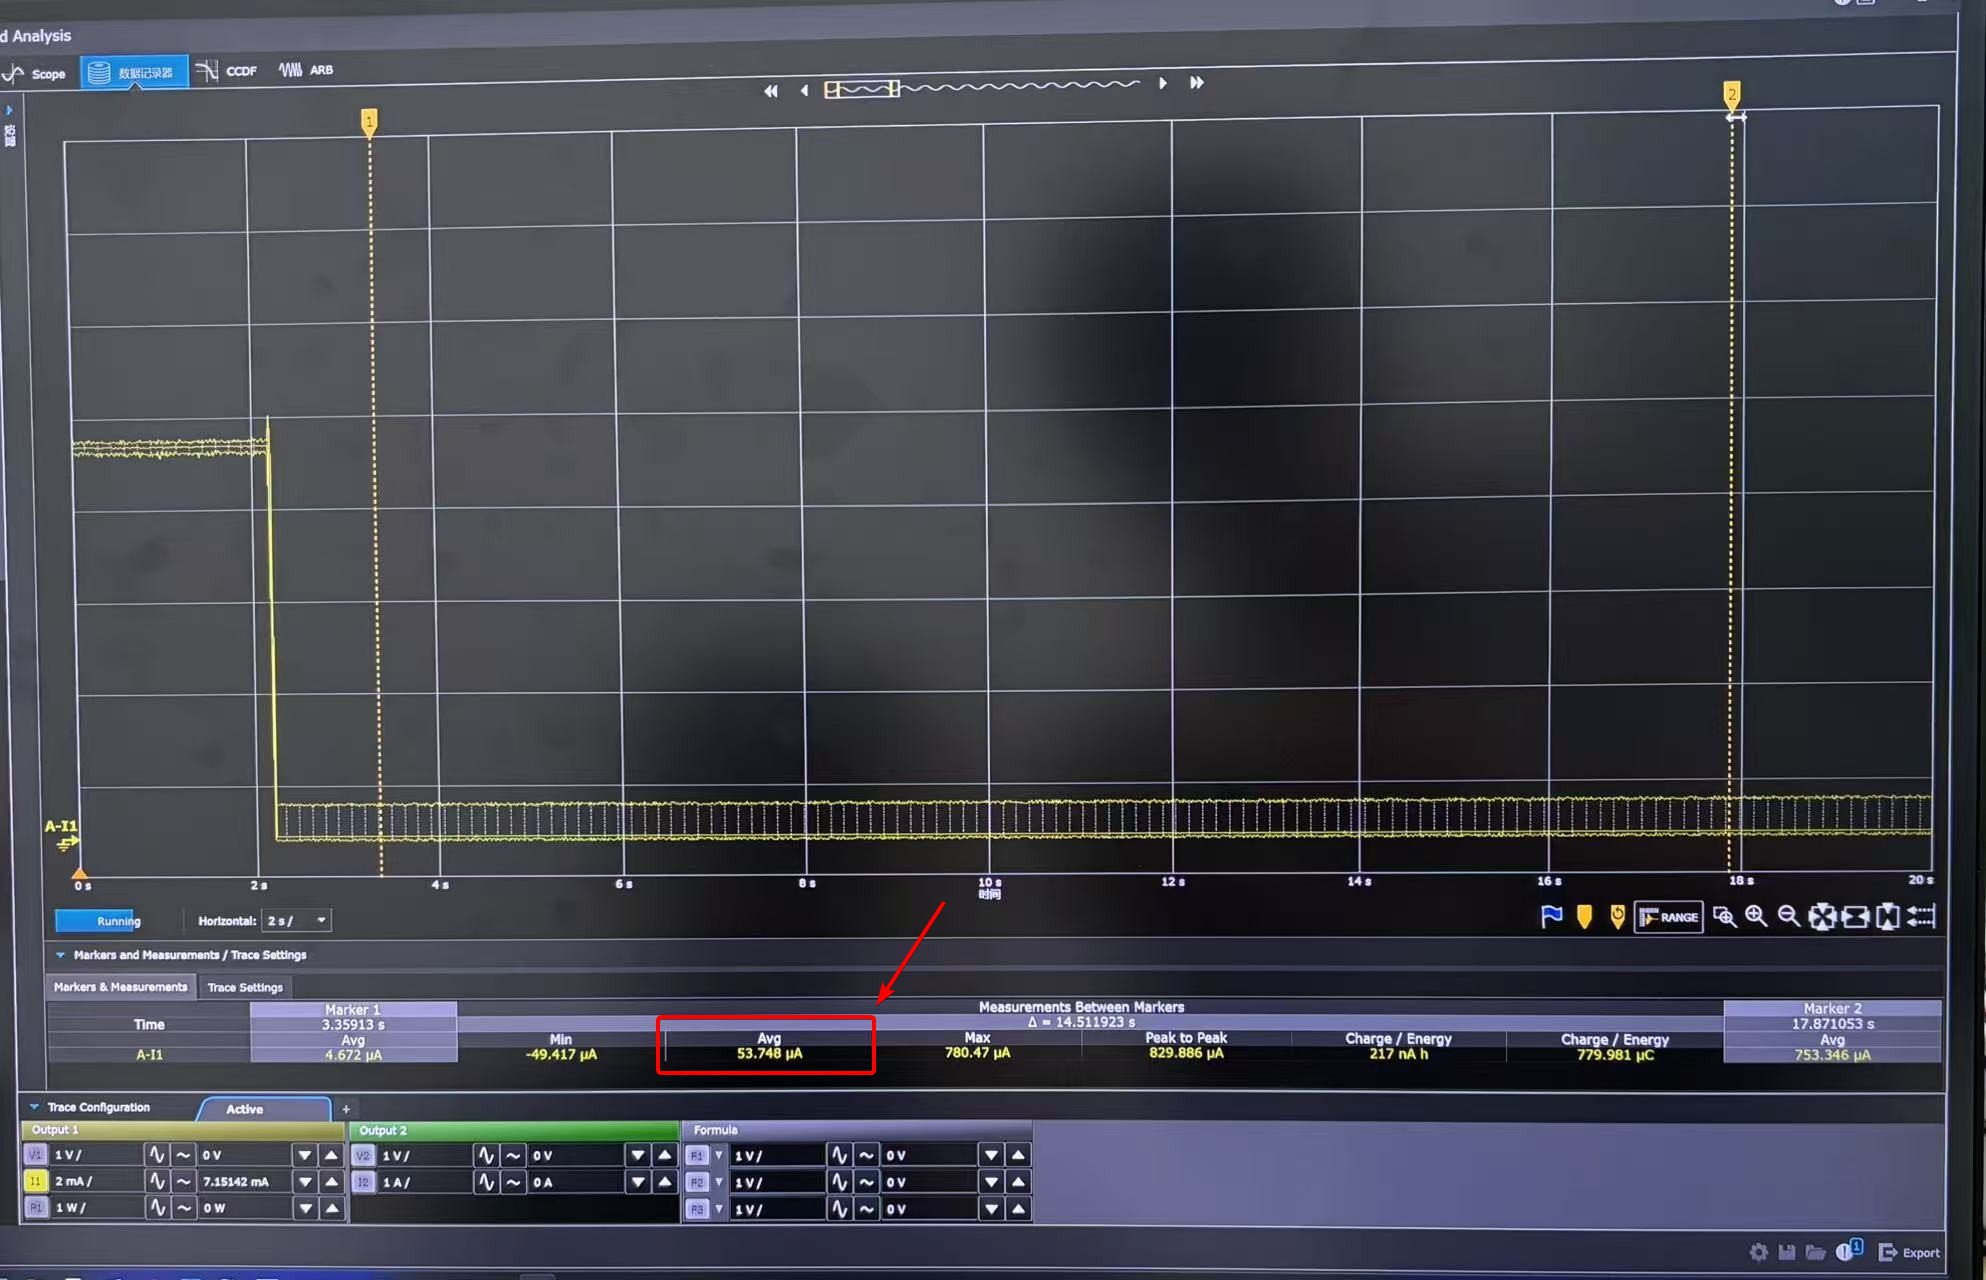Click the I1 scale field 2 mA/
Image resolution: width=1986 pixels, height=1280 pixels.
coord(96,1181)
